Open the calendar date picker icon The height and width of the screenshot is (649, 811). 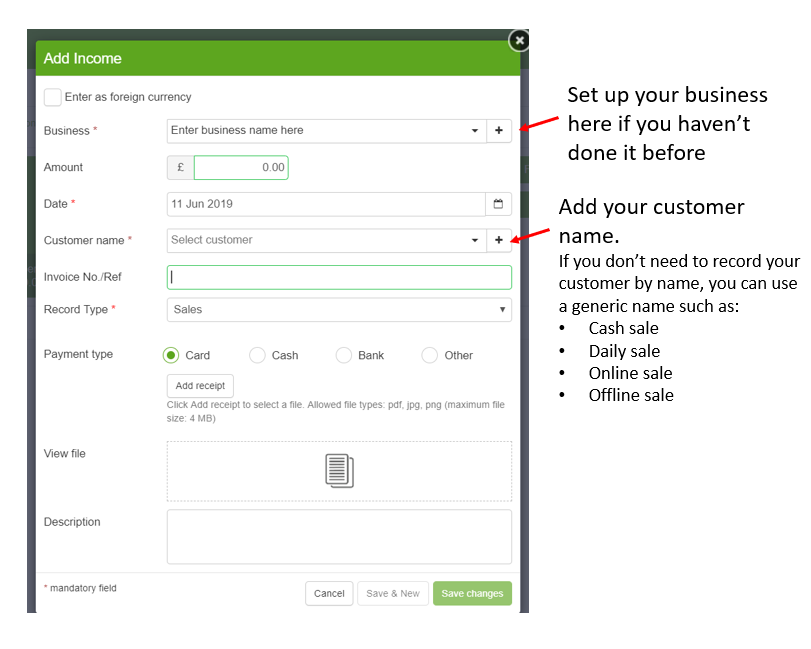(x=498, y=204)
